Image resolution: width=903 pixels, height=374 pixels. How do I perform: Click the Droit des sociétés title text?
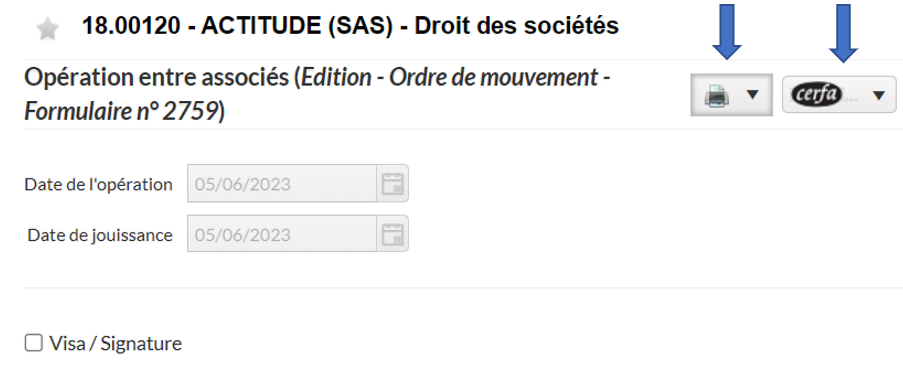tap(517, 26)
